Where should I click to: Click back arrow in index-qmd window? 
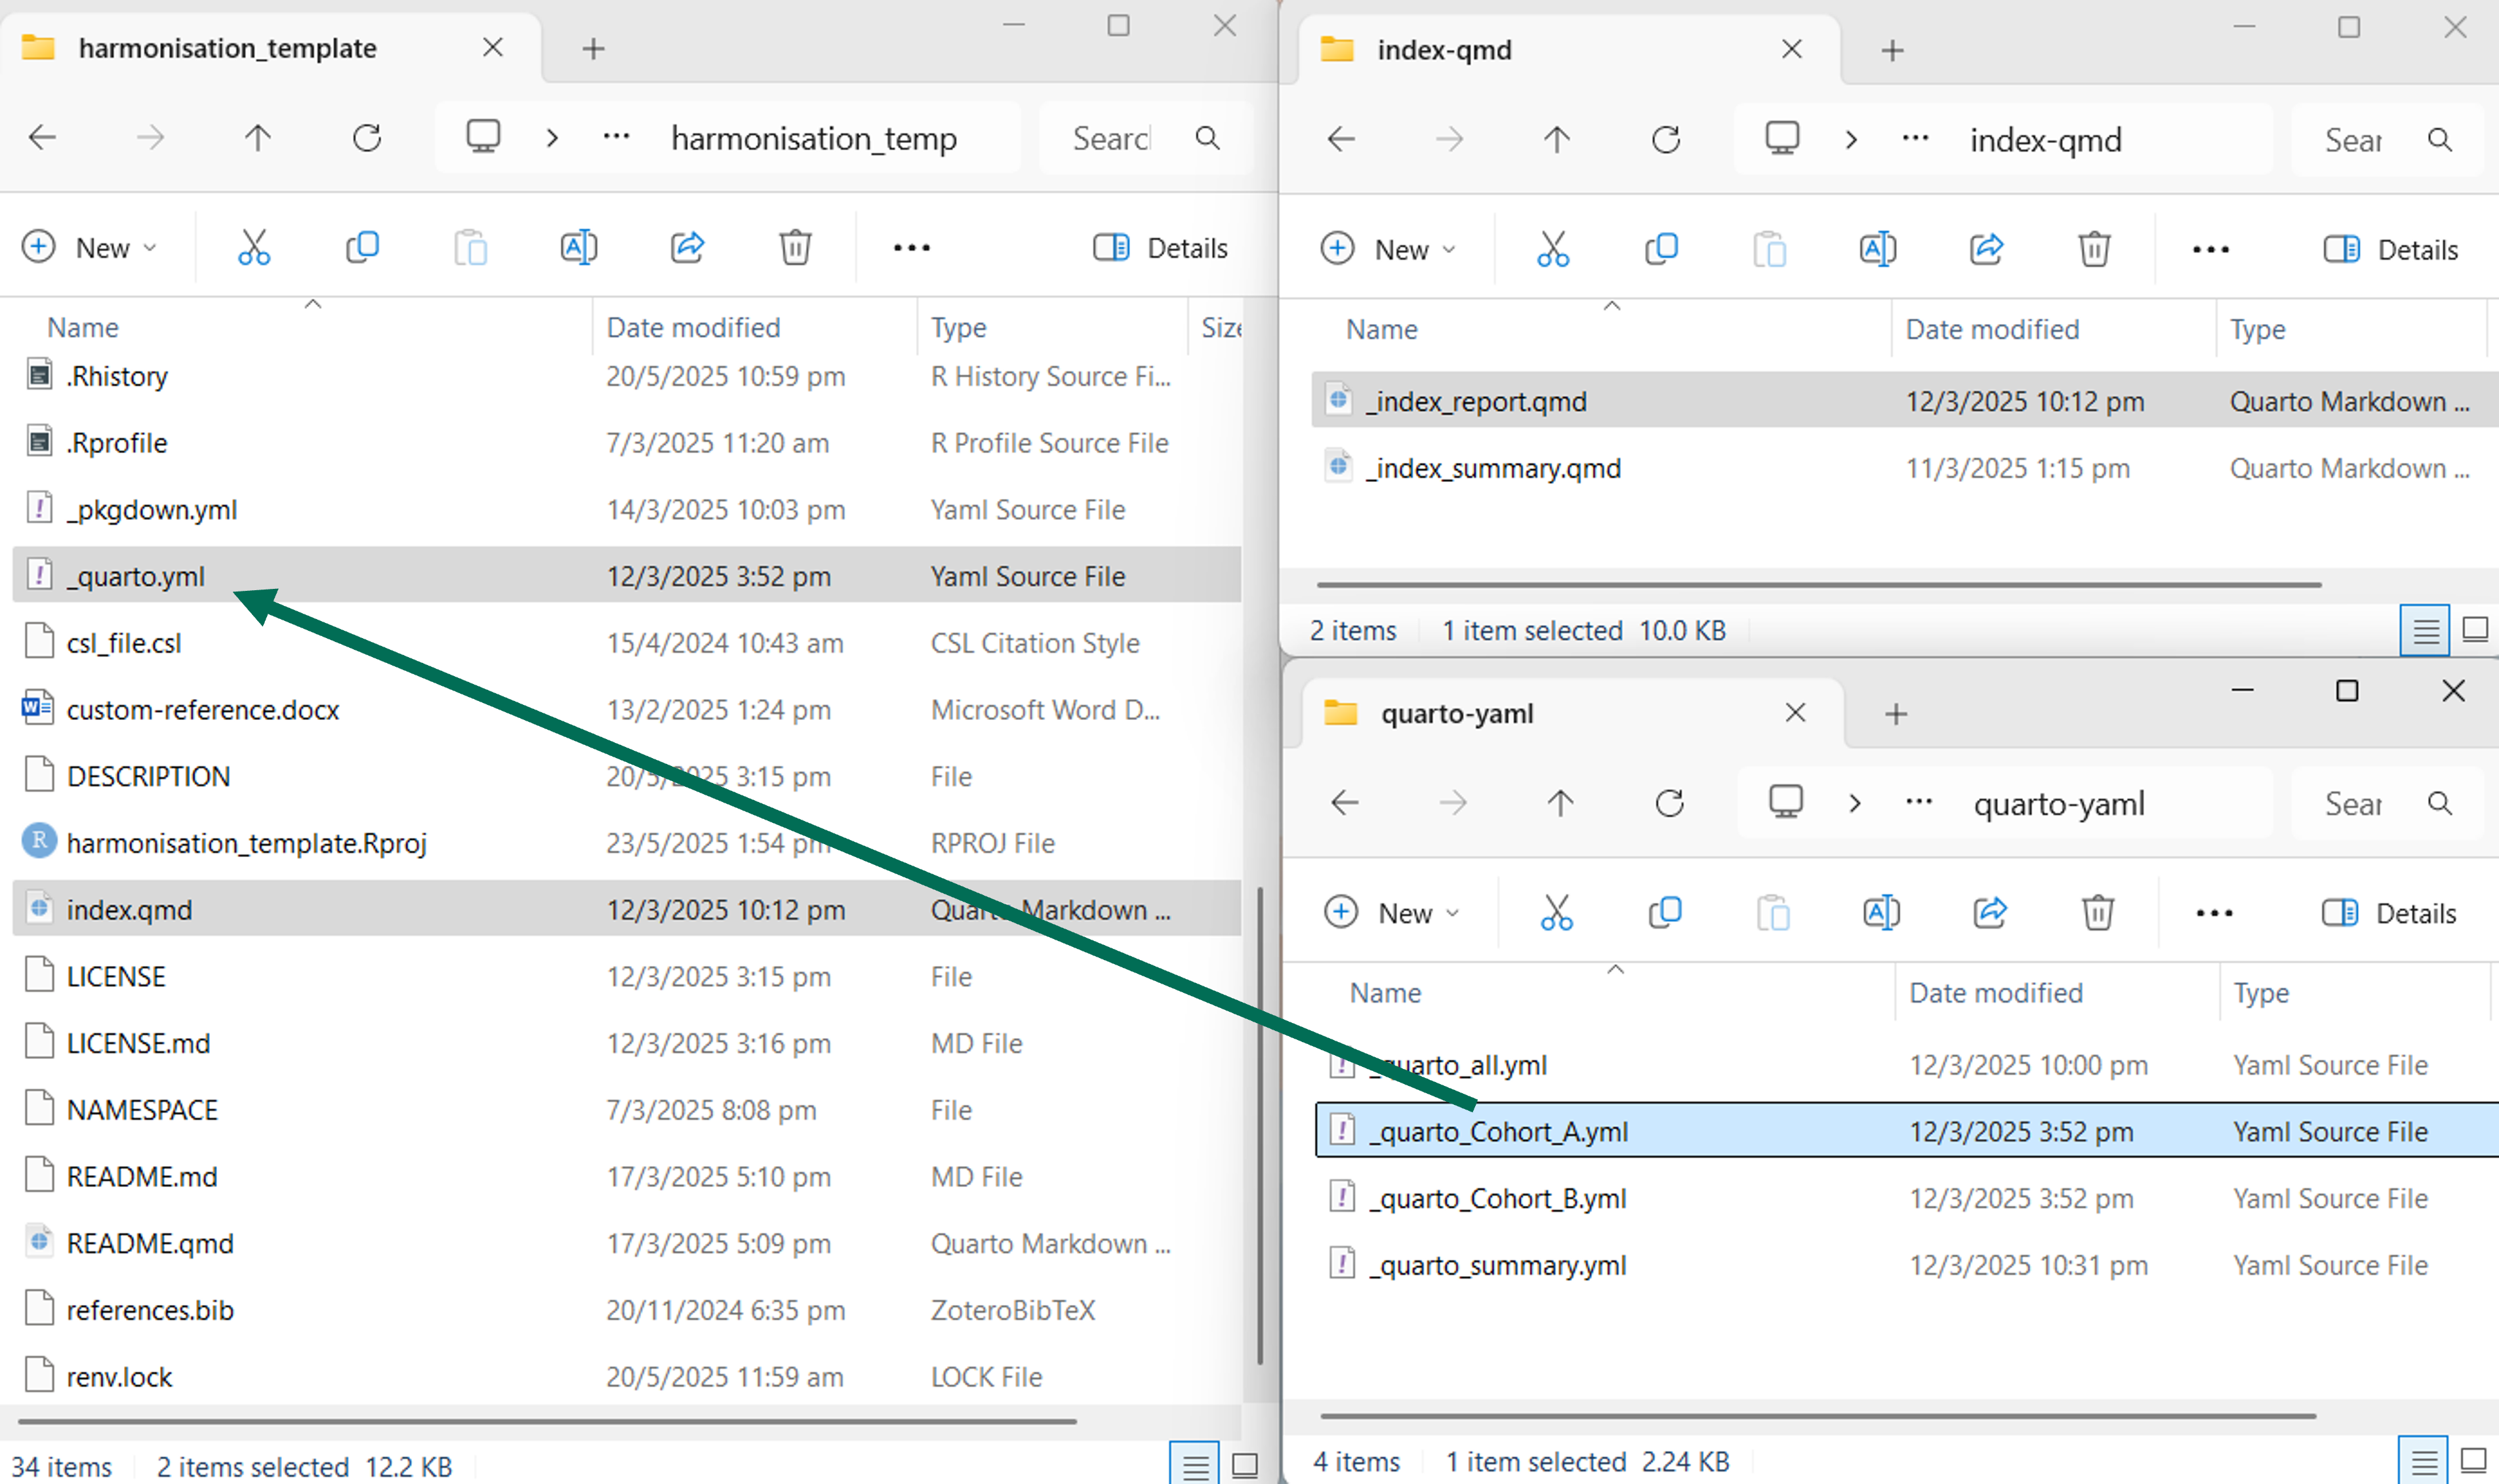click(x=1342, y=140)
